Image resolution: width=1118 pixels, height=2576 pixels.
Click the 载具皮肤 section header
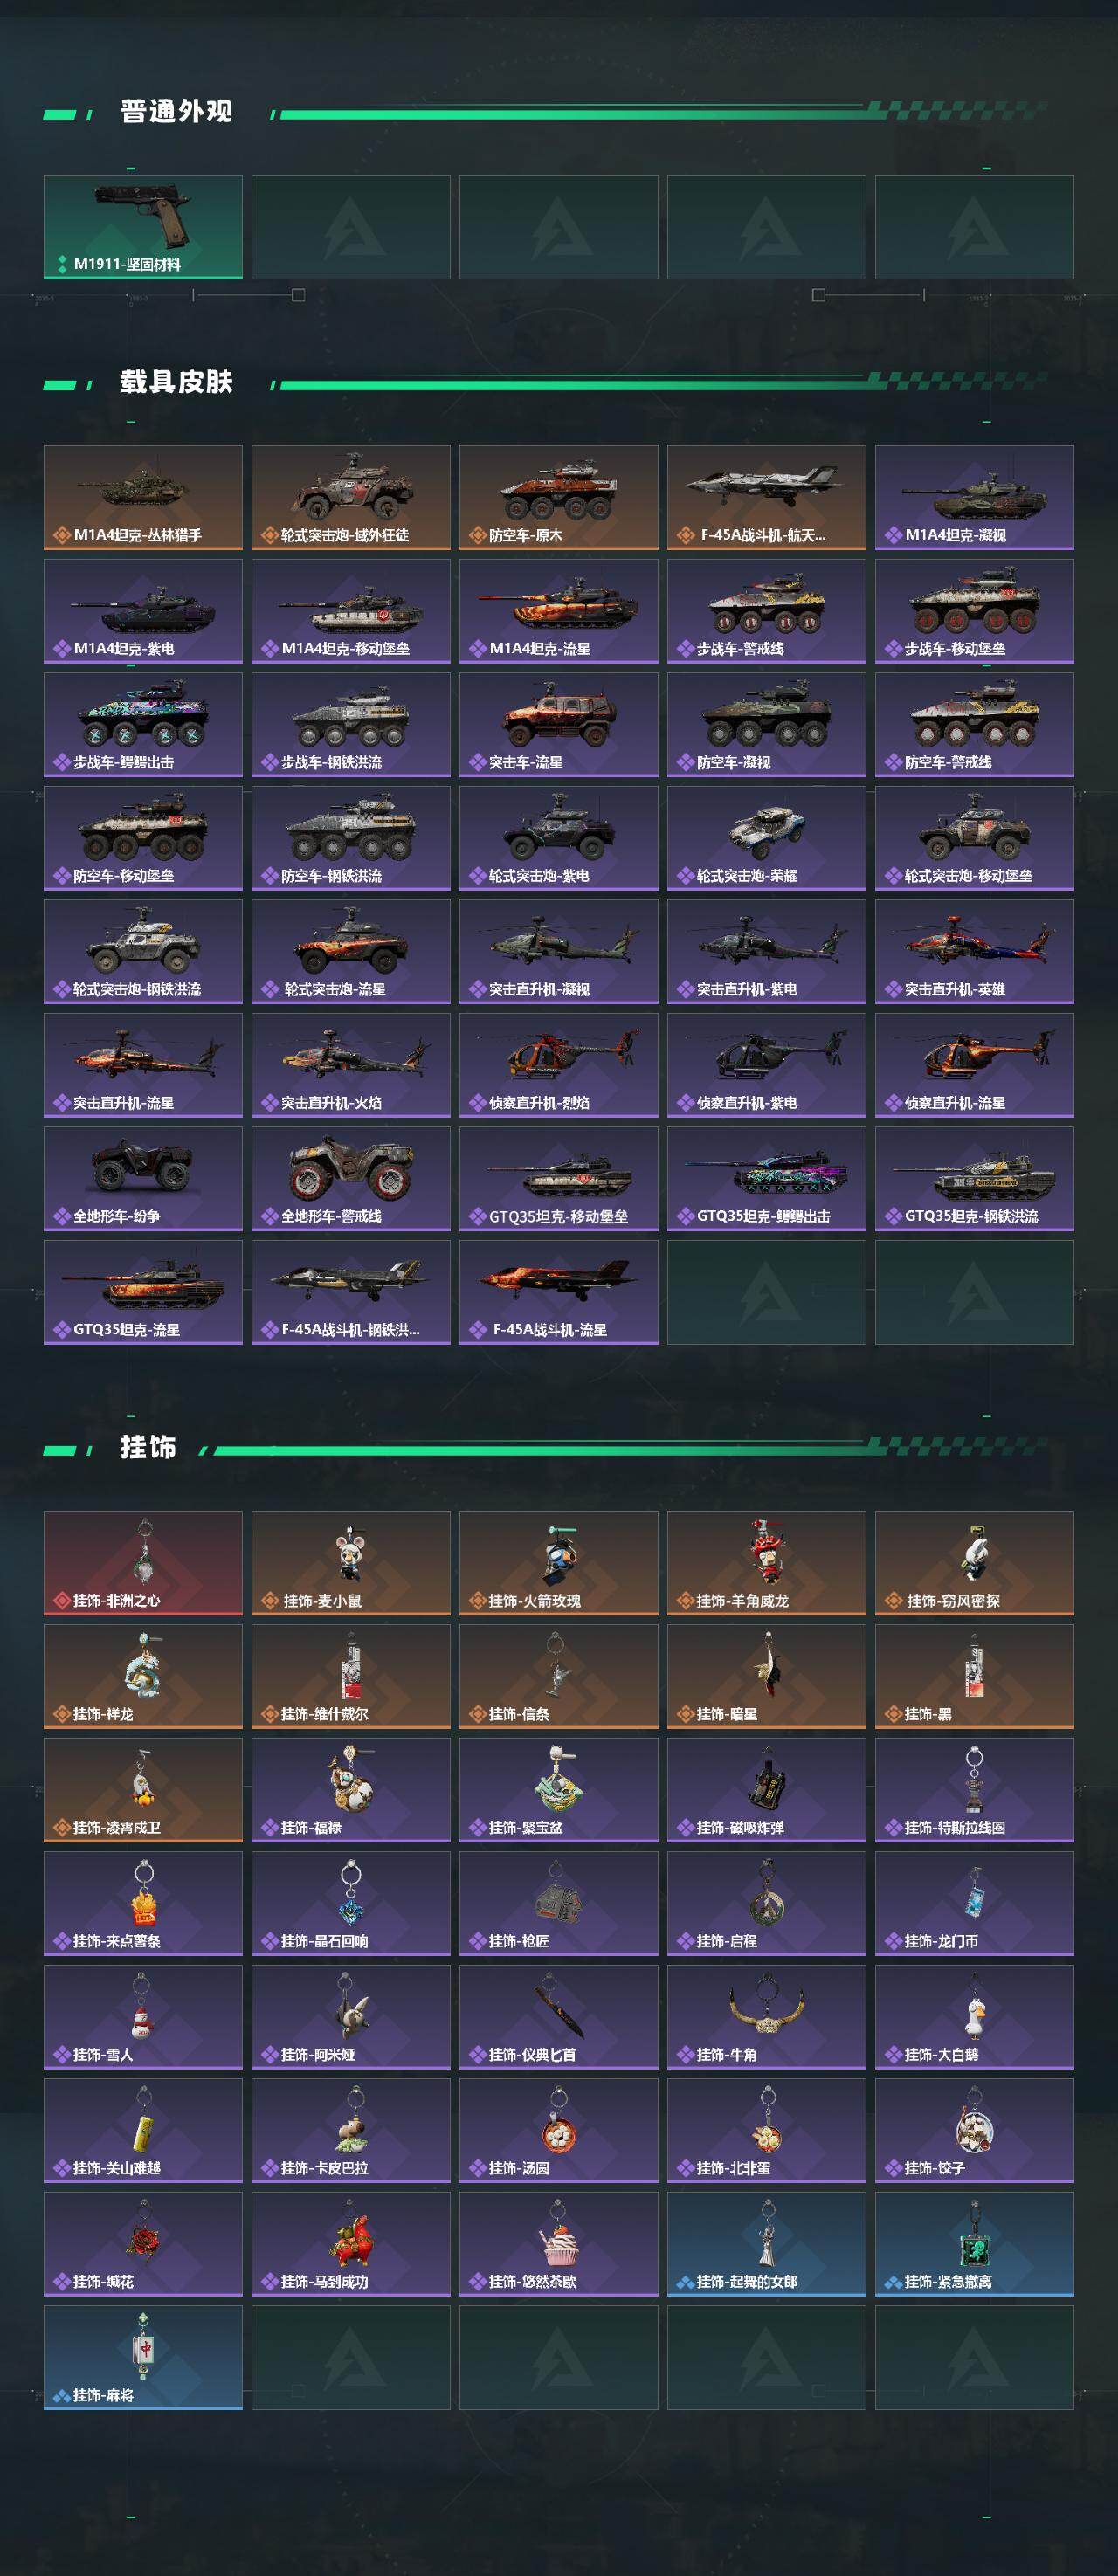pyautogui.click(x=176, y=382)
